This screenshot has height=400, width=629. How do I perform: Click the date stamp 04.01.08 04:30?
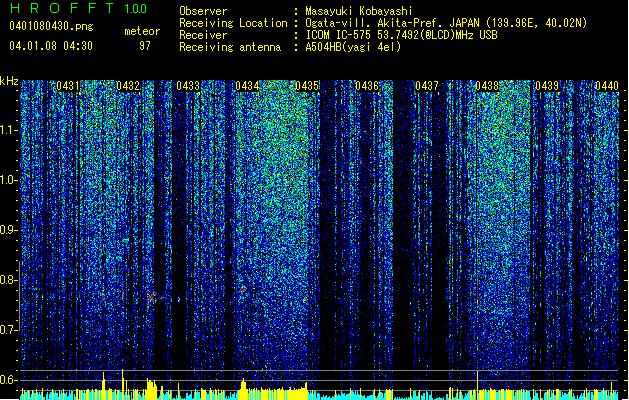pyautogui.click(x=51, y=46)
